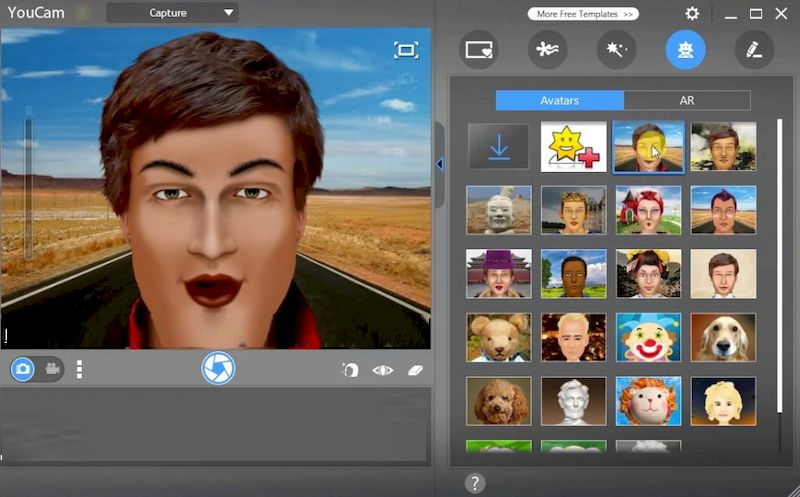Select the red-haired woman avatar
The height and width of the screenshot is (497, 800).
tap(648, 210)
